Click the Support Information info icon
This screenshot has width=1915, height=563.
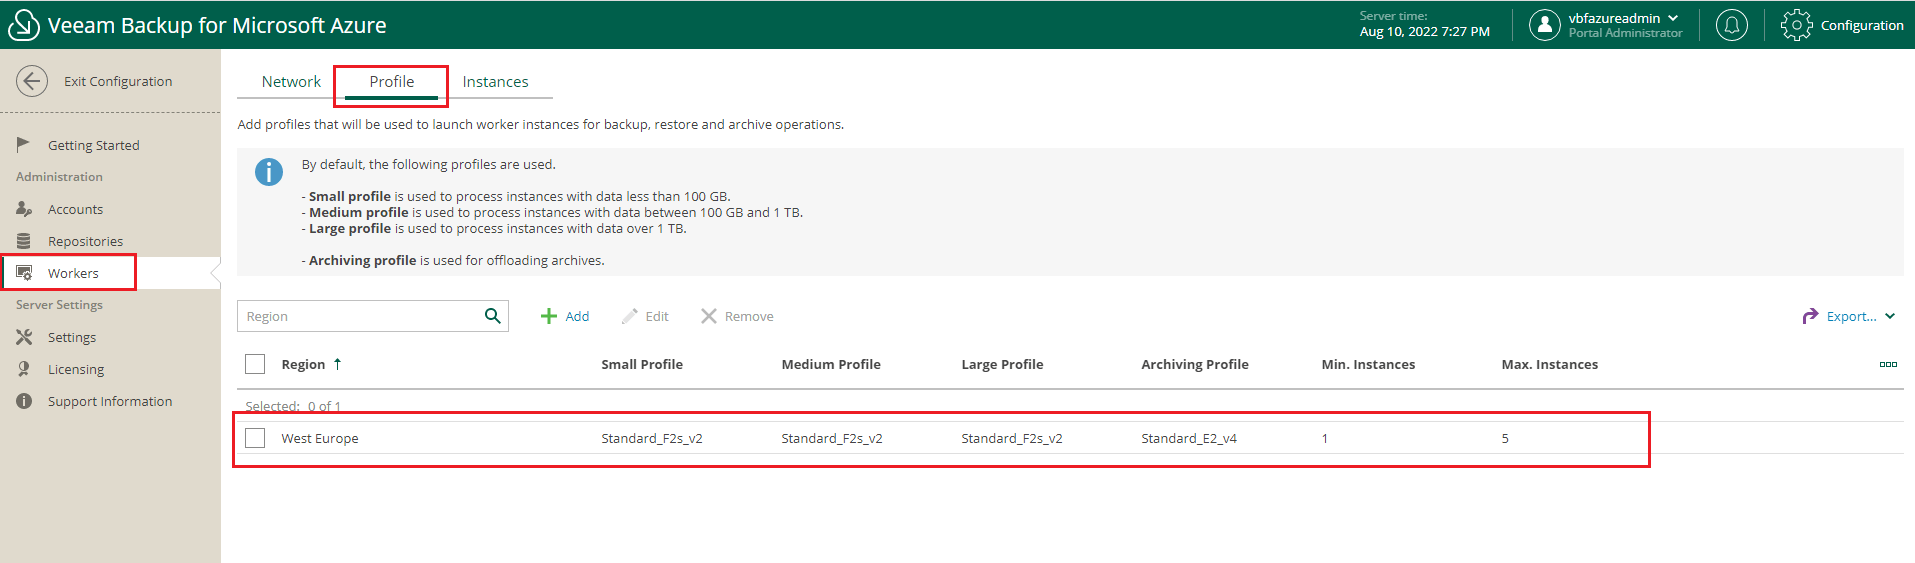pos(24,401)
